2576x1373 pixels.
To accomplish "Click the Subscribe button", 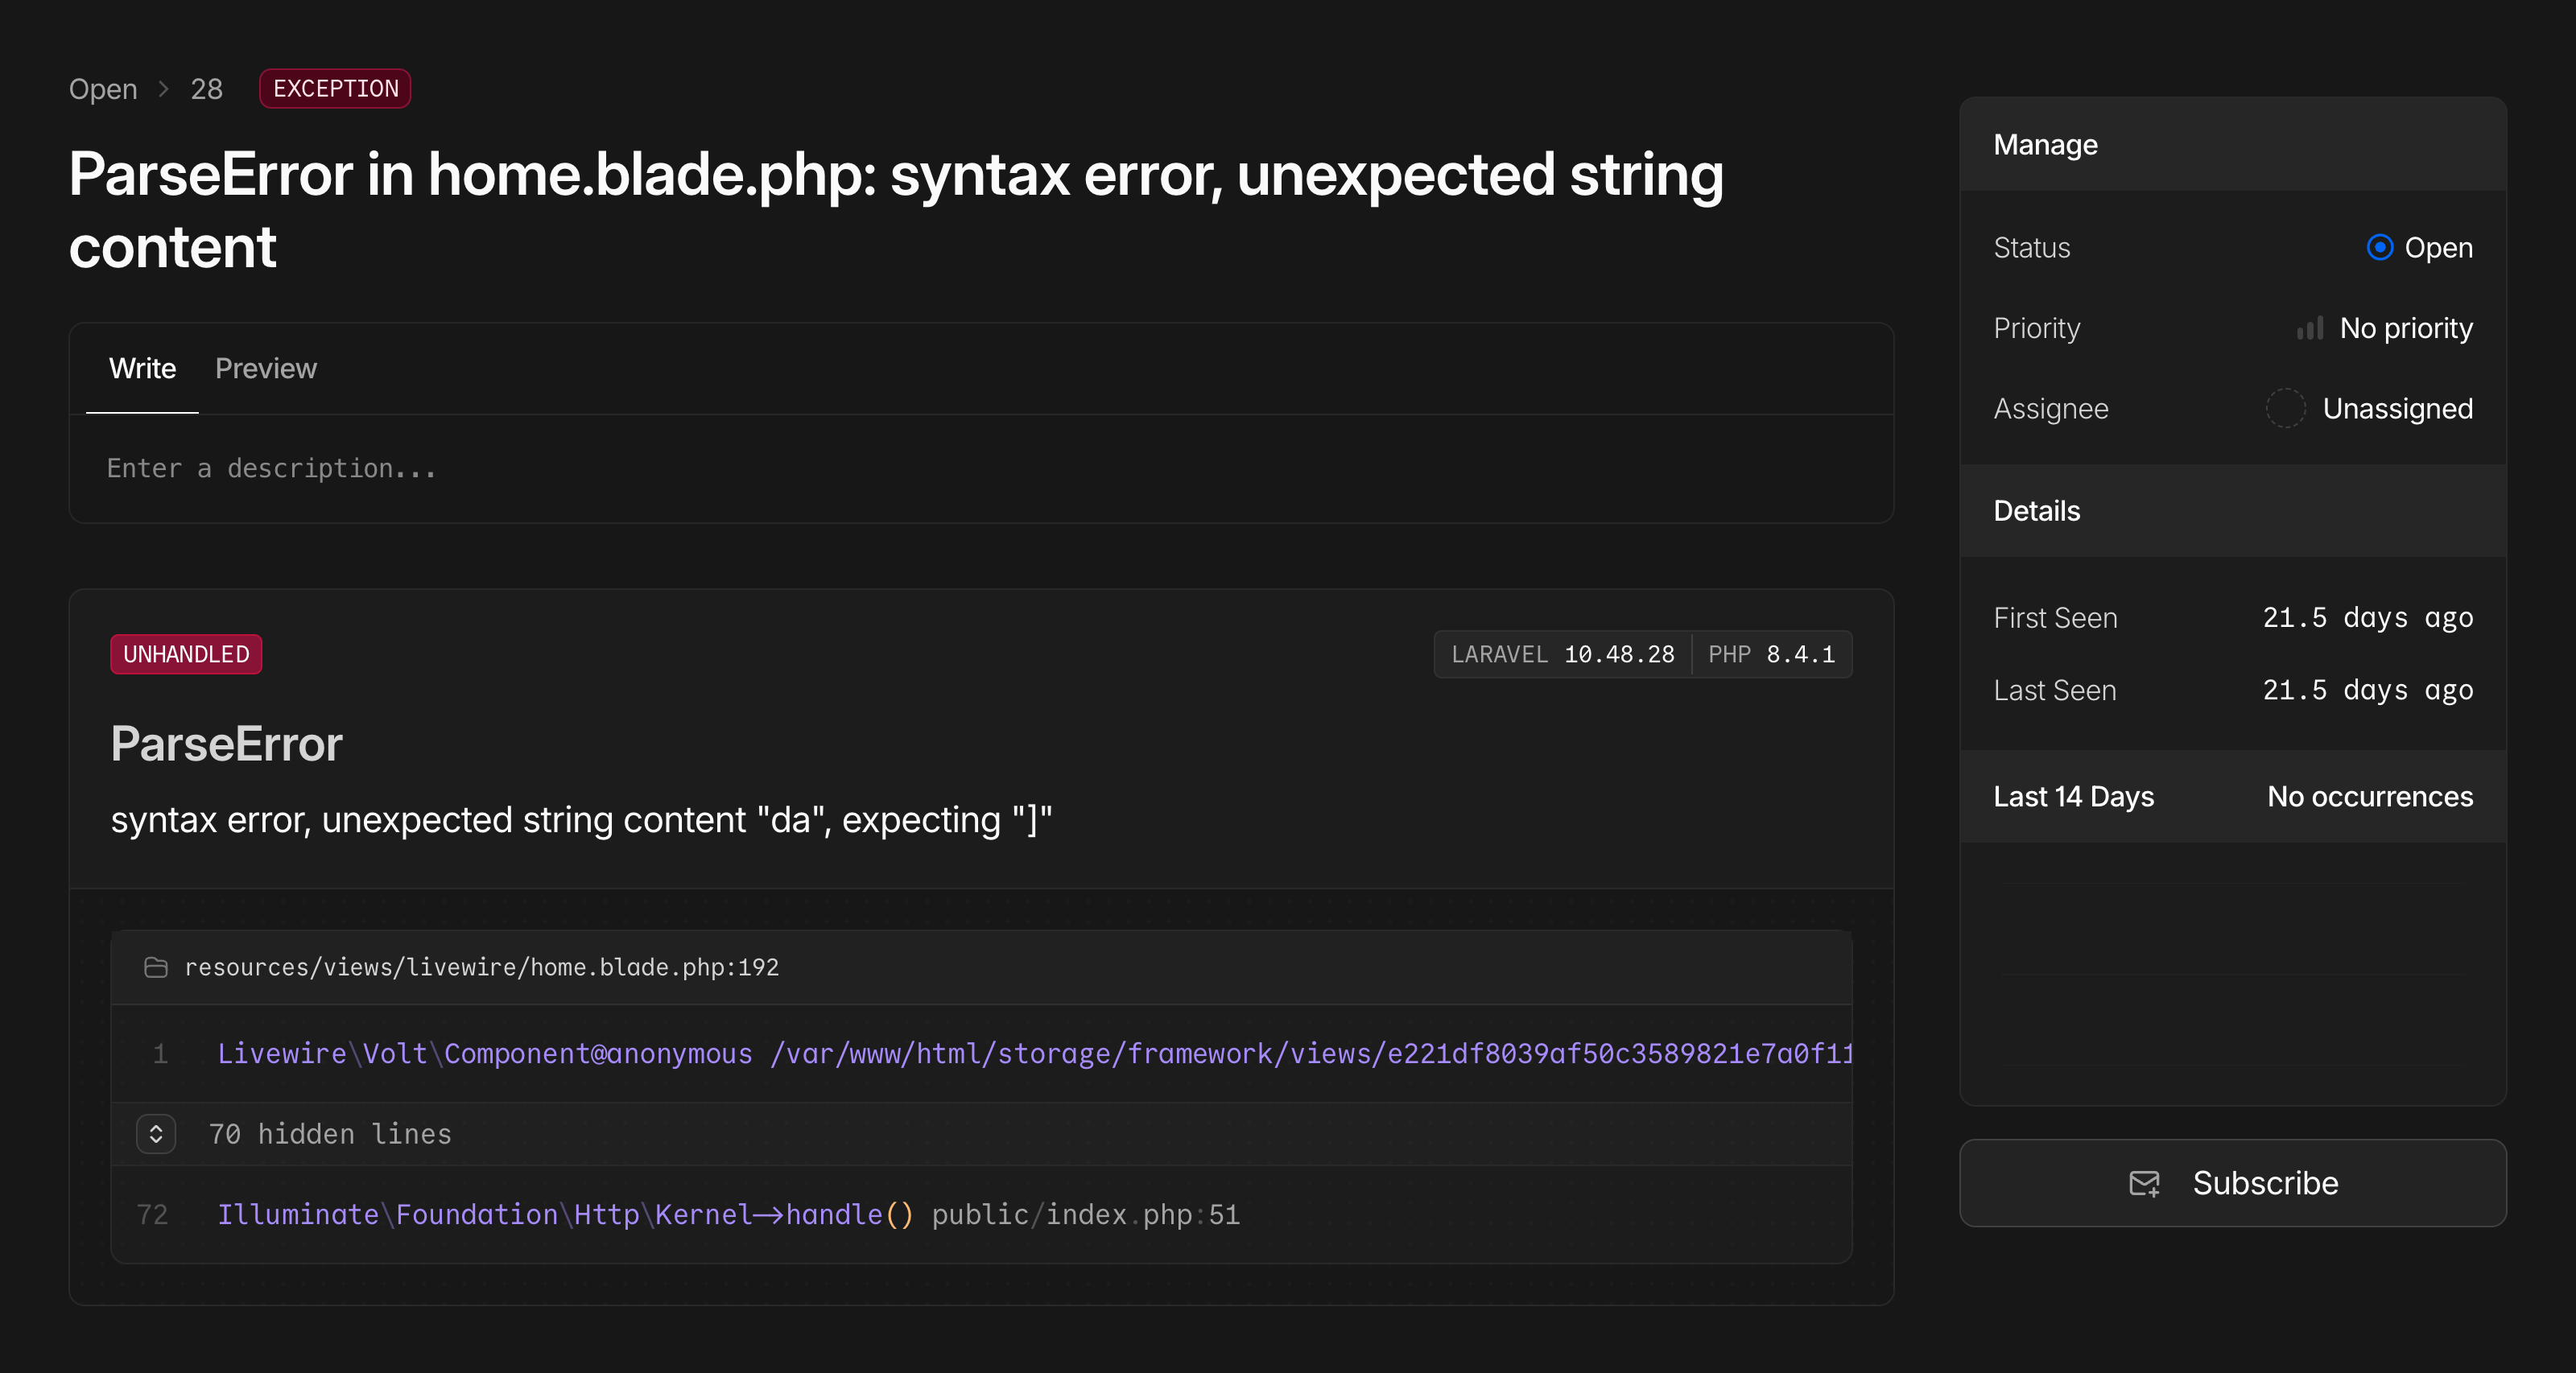I will 2232,1183.
